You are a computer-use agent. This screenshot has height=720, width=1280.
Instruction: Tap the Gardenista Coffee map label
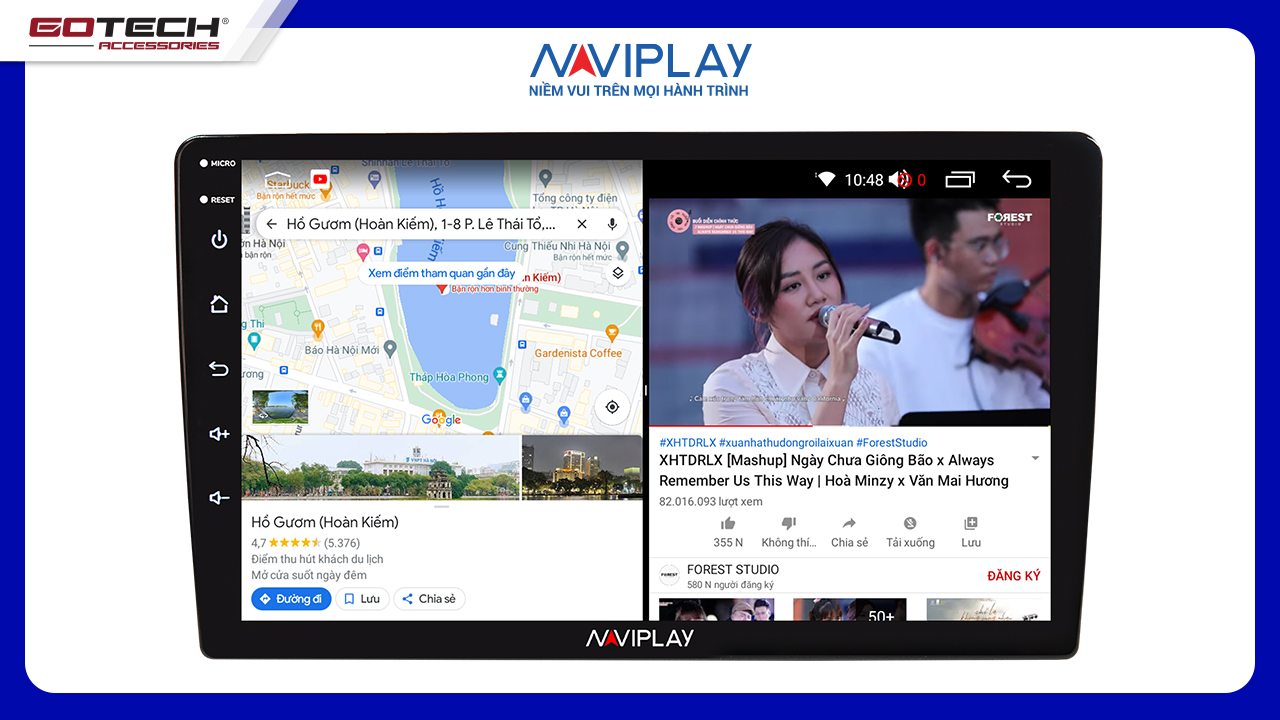(578, 353)
